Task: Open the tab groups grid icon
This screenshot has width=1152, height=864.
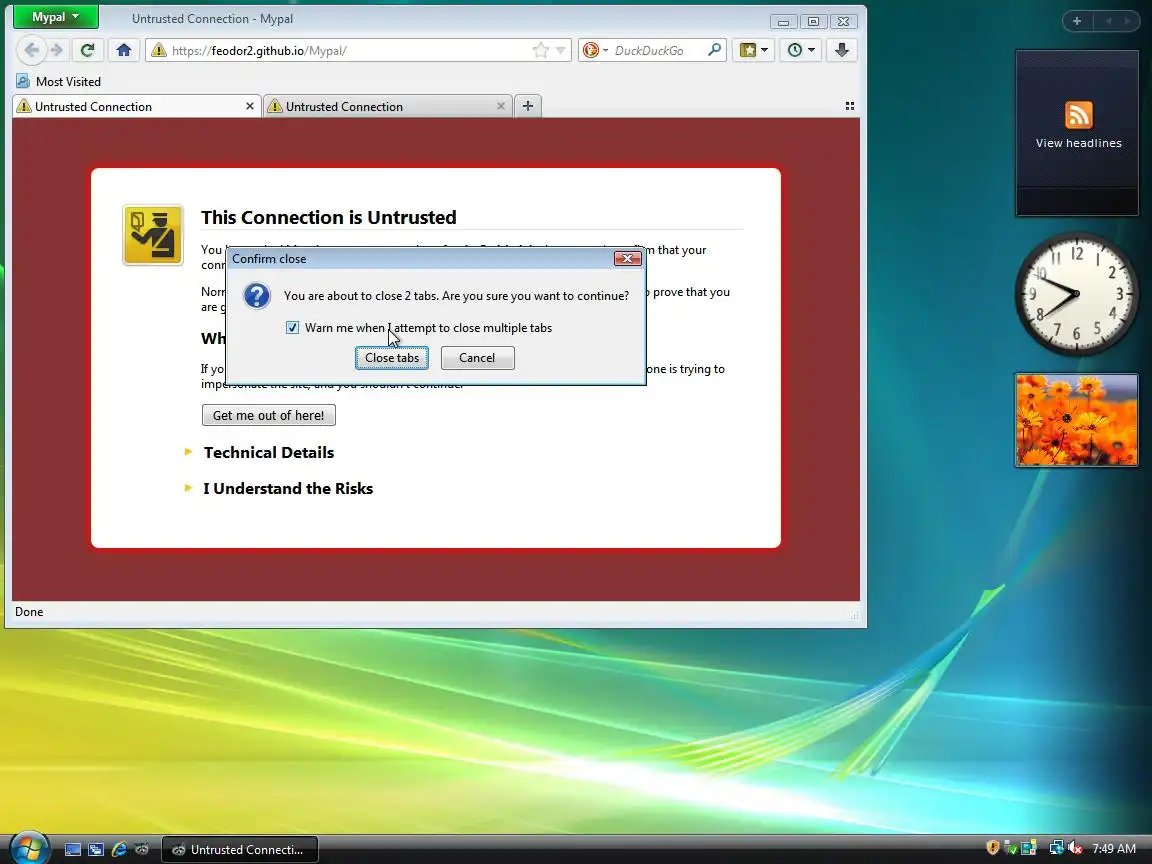Action: tap(850, 106)
